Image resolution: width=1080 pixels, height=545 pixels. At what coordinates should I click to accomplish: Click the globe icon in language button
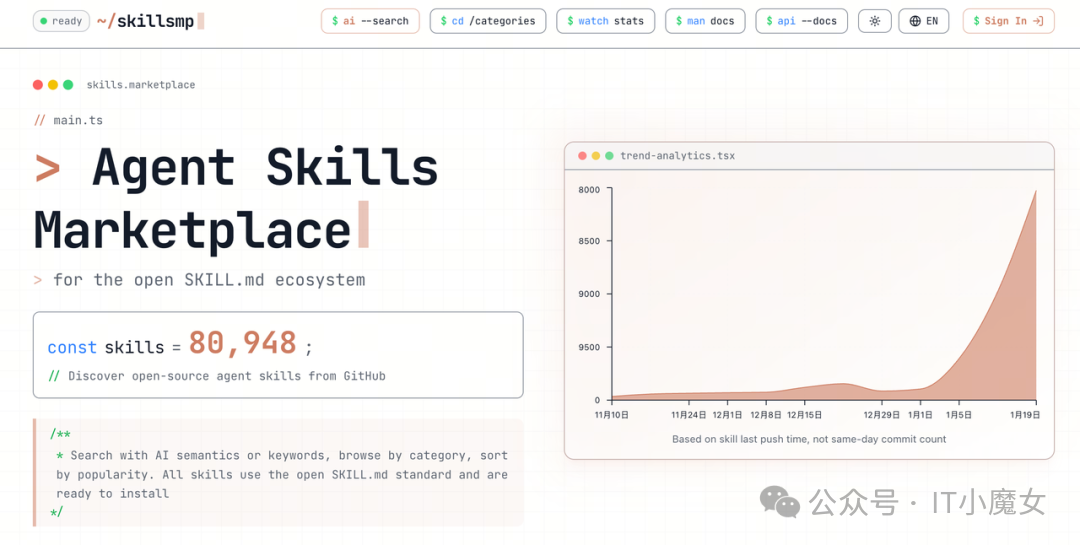(915, 21)
